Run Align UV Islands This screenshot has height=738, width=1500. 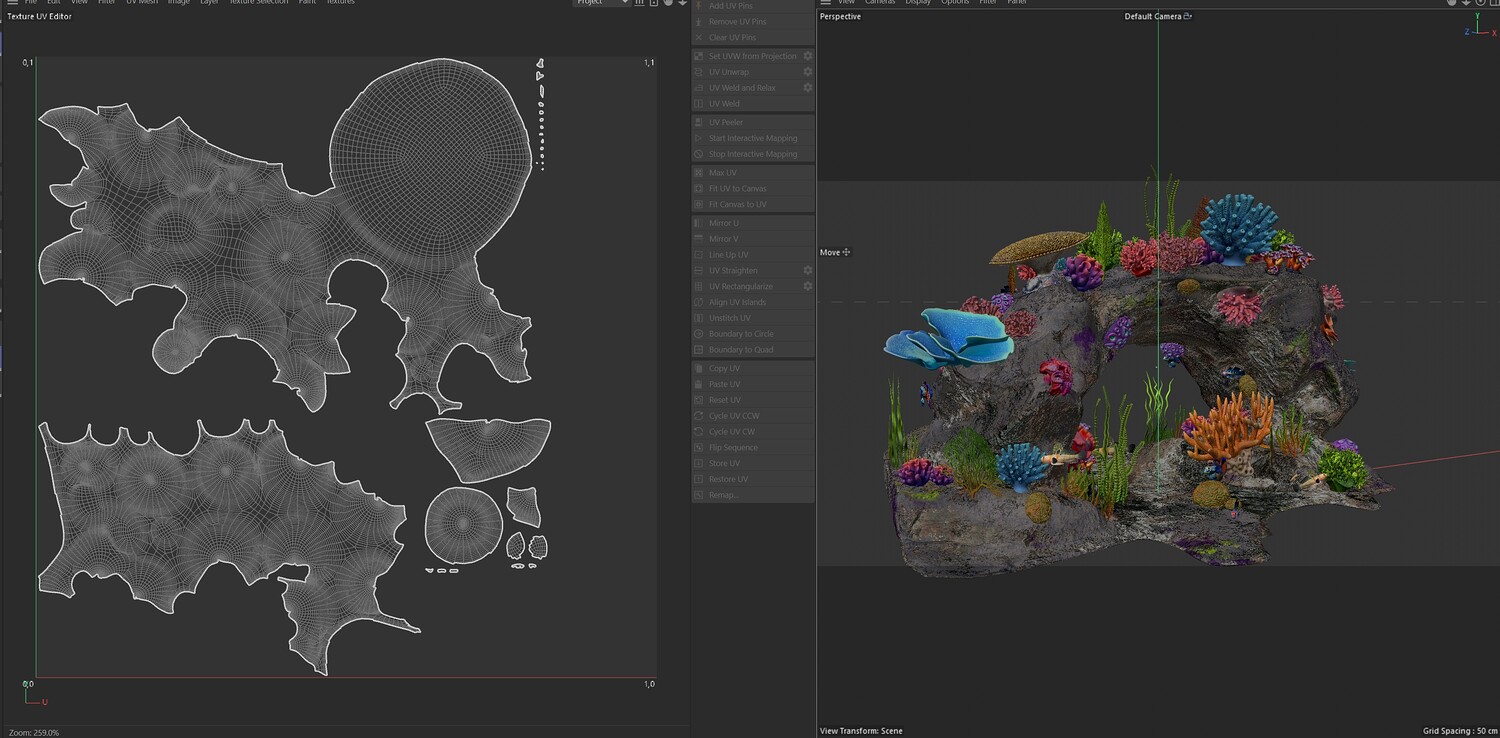pyautogui.click(x=753, y=302)
